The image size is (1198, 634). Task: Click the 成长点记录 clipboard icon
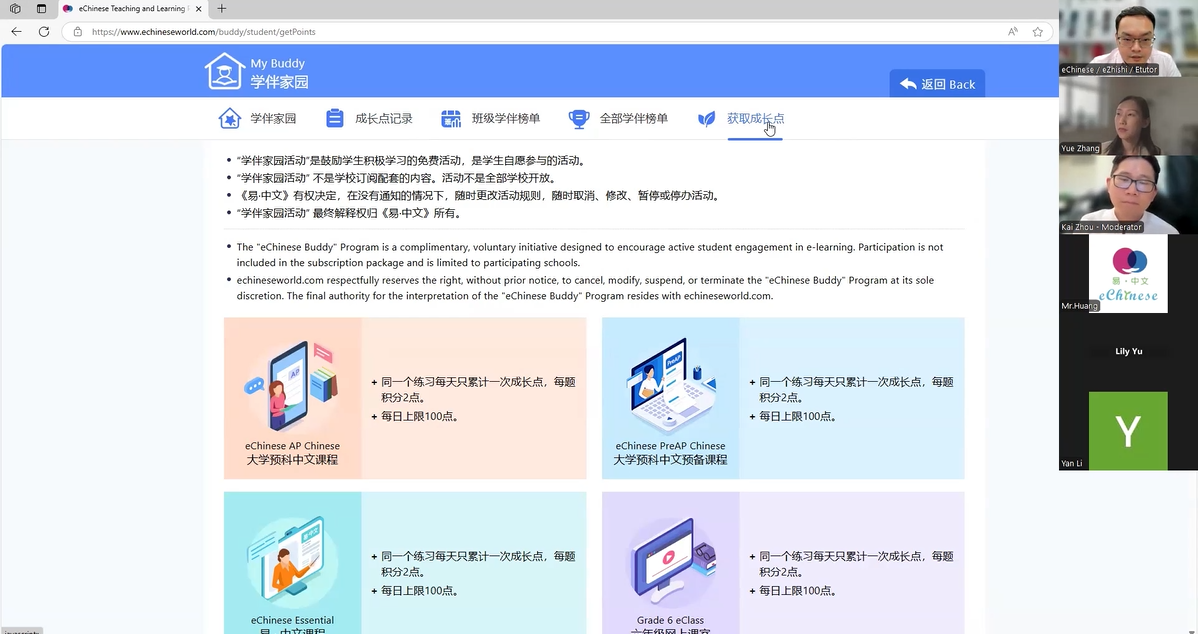pyautogui.click(x=335, y=118)
